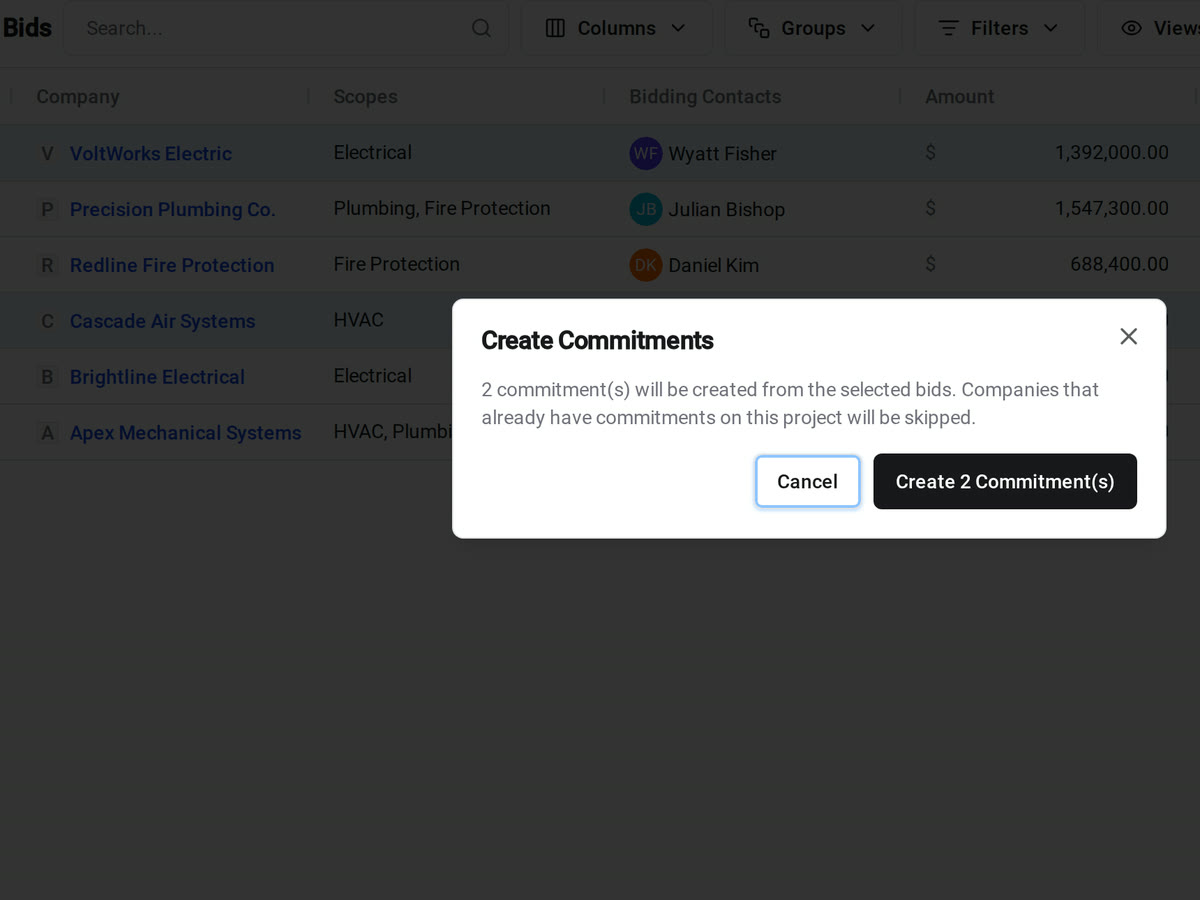
Task: Click the Julian Bishop contact name
Action: tap(726, 210)
